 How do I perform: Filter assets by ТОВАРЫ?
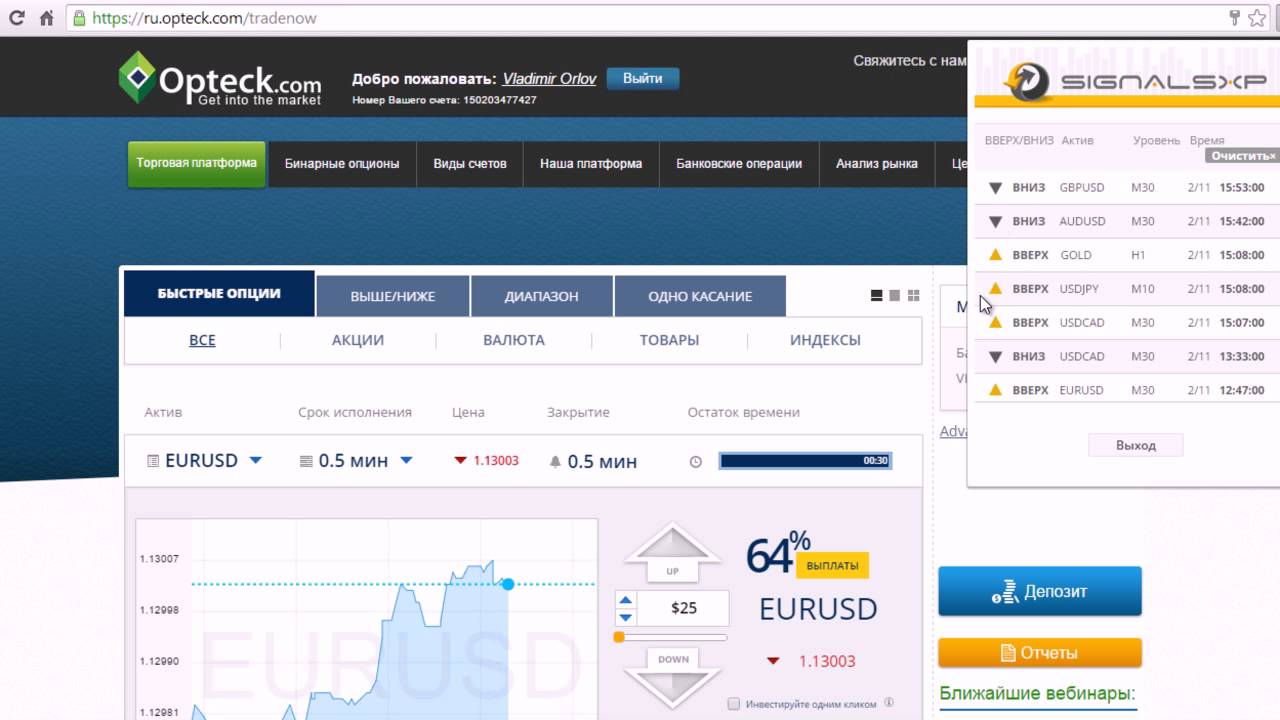[x=669, y=340]
